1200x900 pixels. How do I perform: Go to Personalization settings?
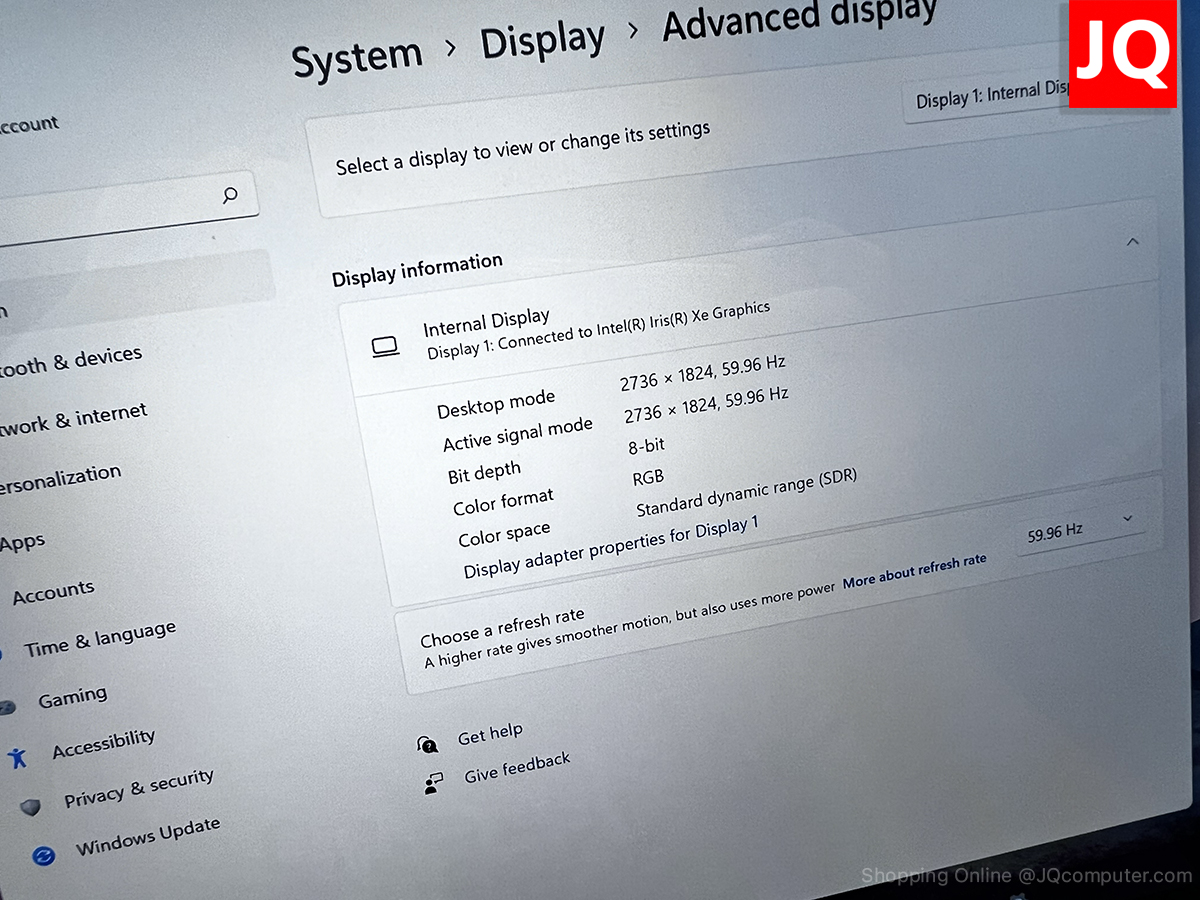[60, 478]
